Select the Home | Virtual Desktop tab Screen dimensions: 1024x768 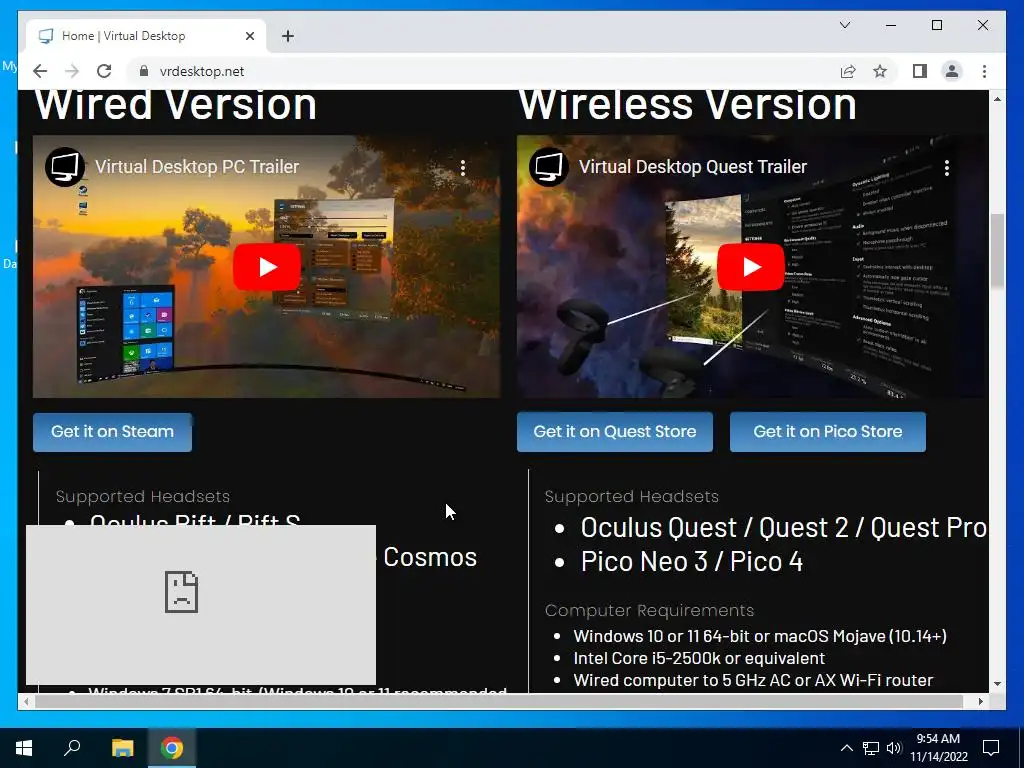click(146, 36)
